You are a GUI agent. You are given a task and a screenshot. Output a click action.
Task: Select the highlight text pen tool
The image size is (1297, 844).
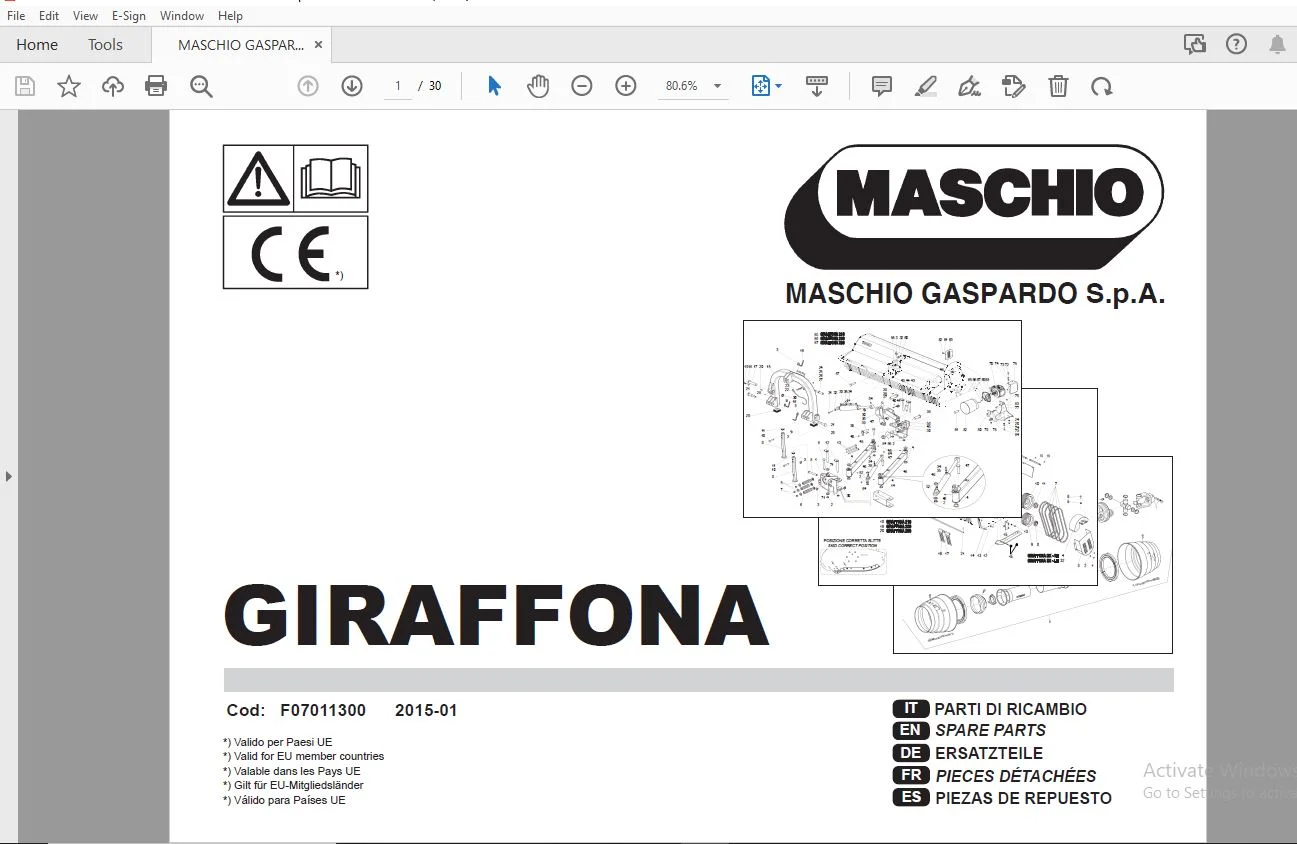(926, 86)
